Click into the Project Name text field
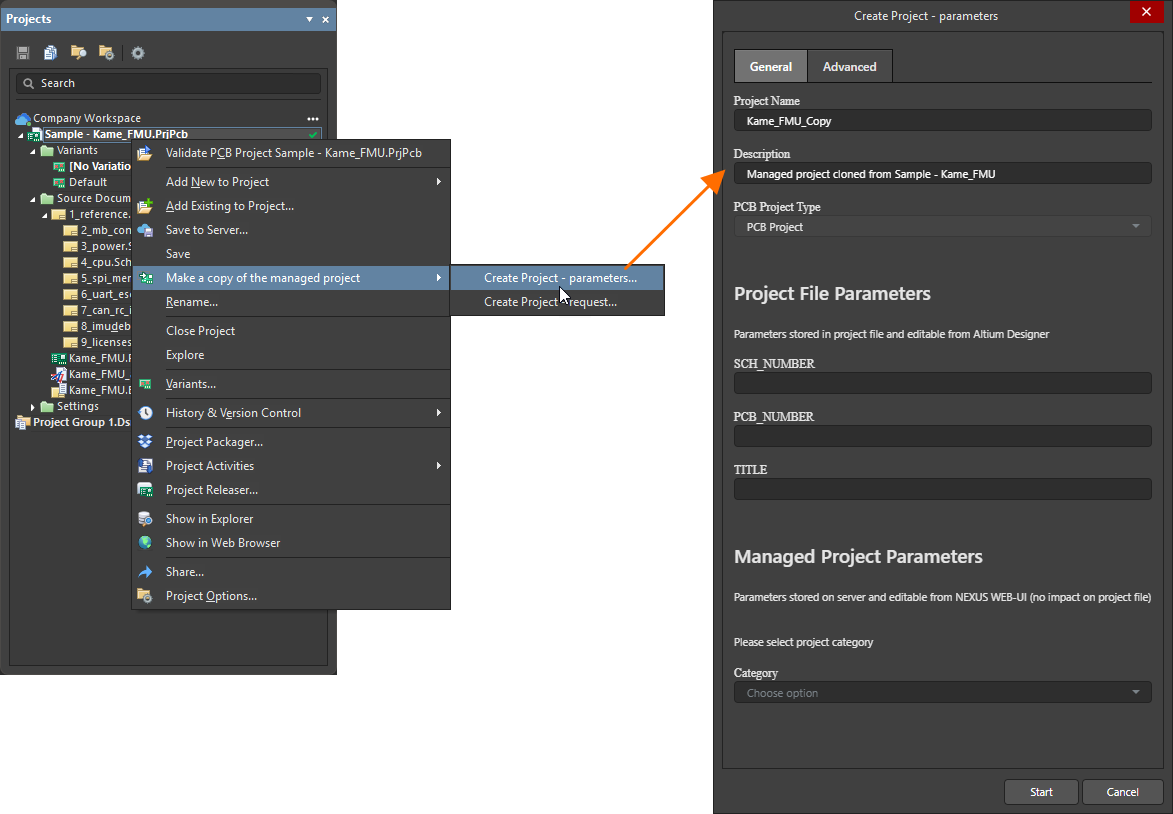 pos(942,121)
